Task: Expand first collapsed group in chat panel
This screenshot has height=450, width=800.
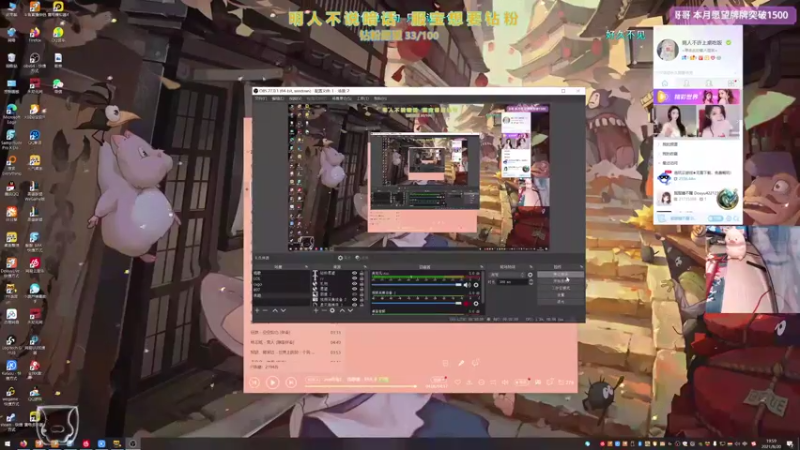Action: (x=660, y=144)
